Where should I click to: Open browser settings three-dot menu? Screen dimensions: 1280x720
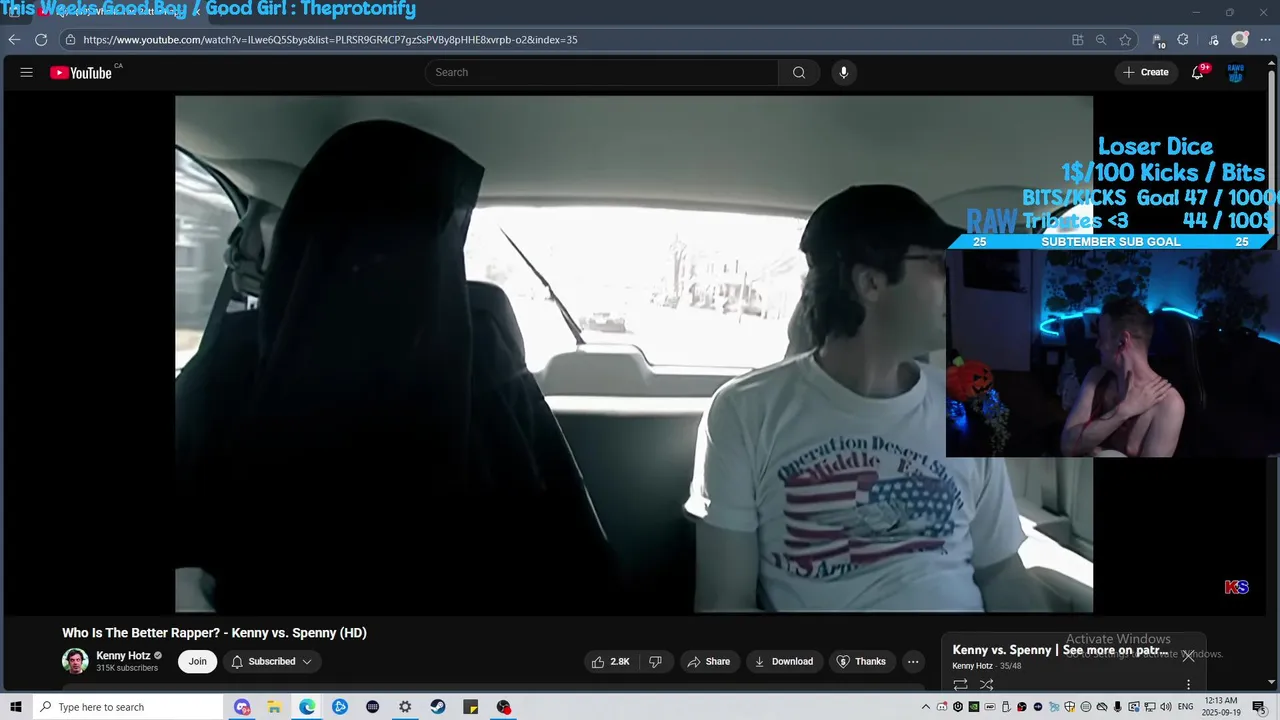point(1265,40)
